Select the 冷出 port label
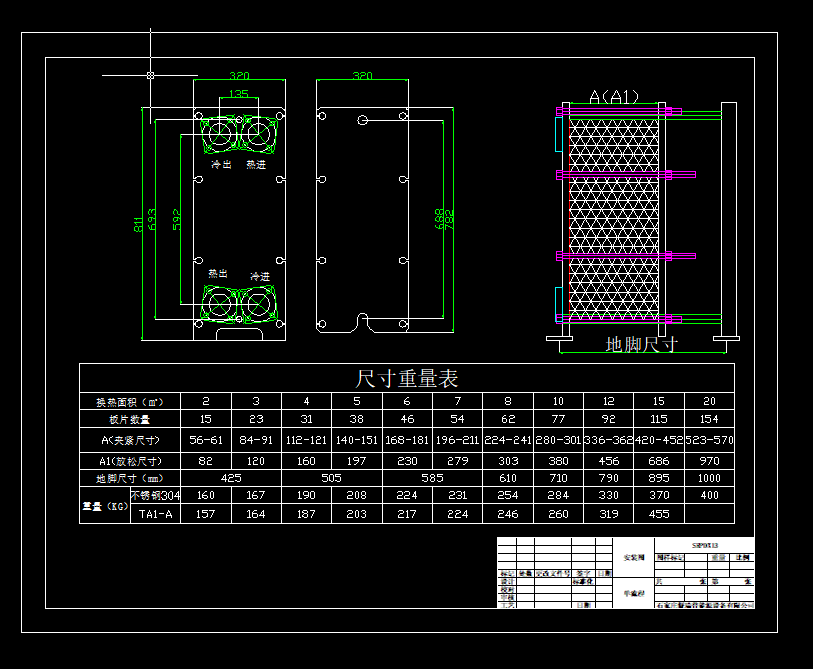Image resolution: width=813 pixels, height=669 pixels. (x=222, y=165)
